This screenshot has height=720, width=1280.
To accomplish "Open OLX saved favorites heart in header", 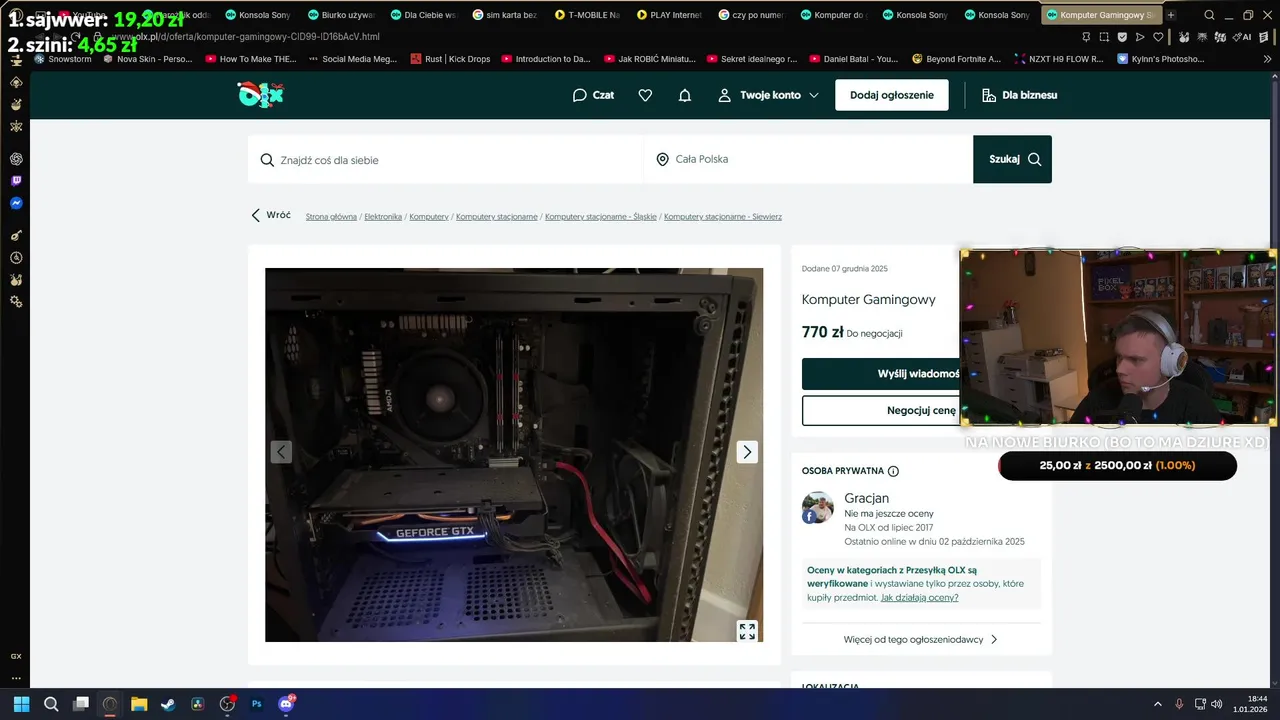I will pos(645,95).
